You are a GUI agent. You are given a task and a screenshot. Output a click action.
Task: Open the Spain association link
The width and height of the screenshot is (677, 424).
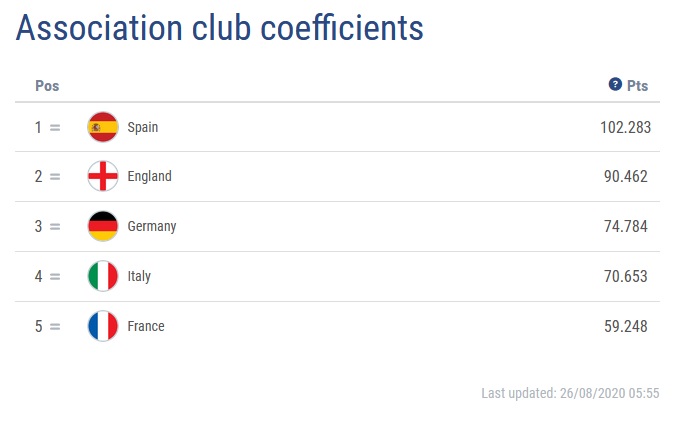[x=143, y=127]
